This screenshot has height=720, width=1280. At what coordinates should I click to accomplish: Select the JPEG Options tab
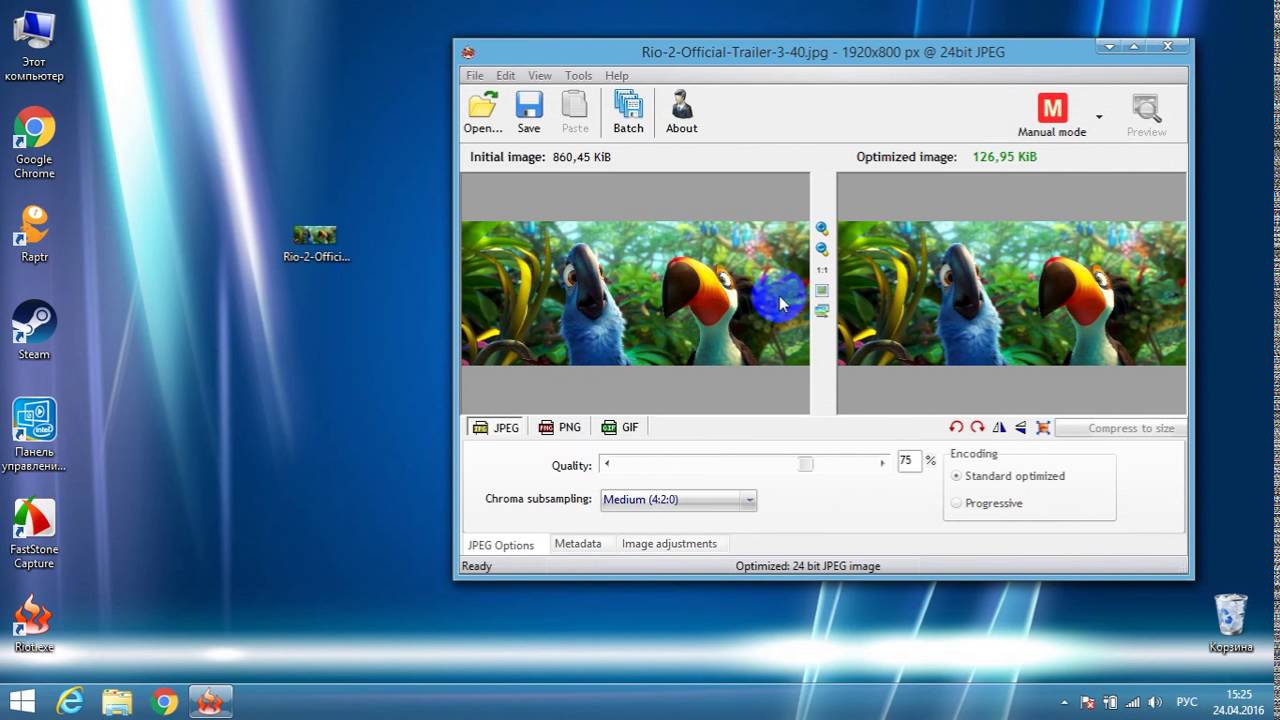click(x=501, y=545)
